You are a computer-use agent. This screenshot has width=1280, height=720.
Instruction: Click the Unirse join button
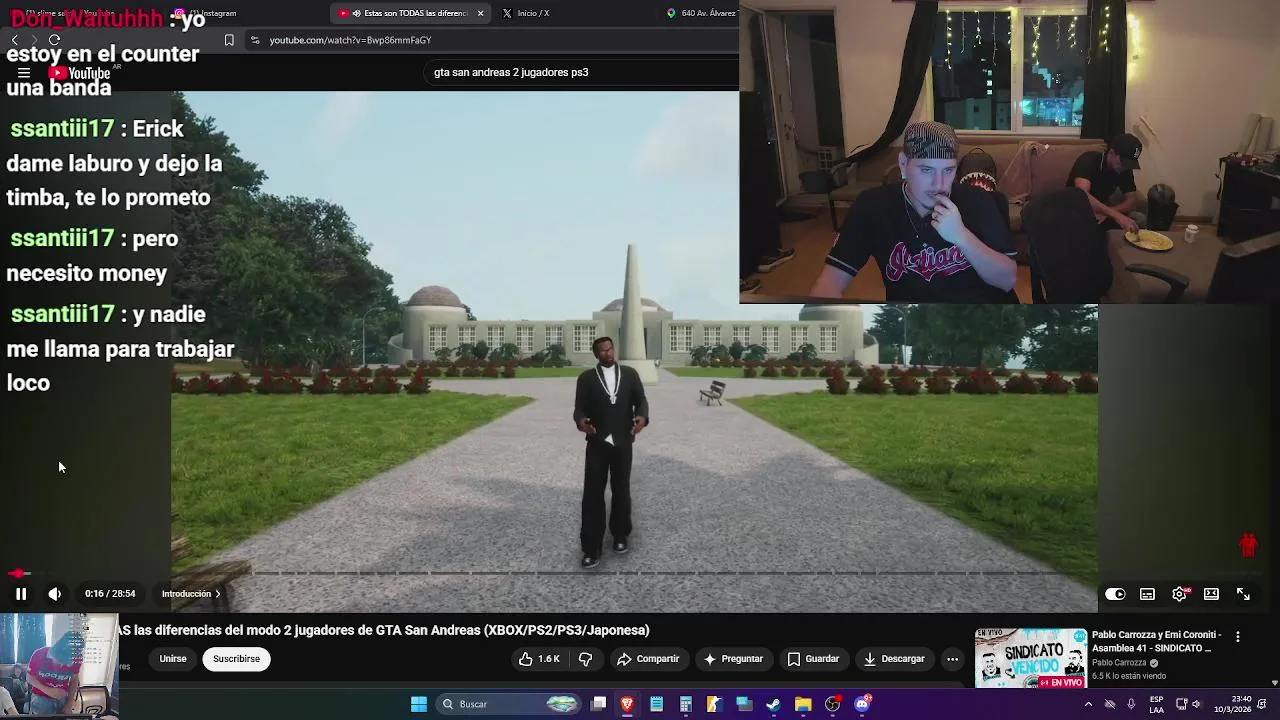click(x=173, y=659)
